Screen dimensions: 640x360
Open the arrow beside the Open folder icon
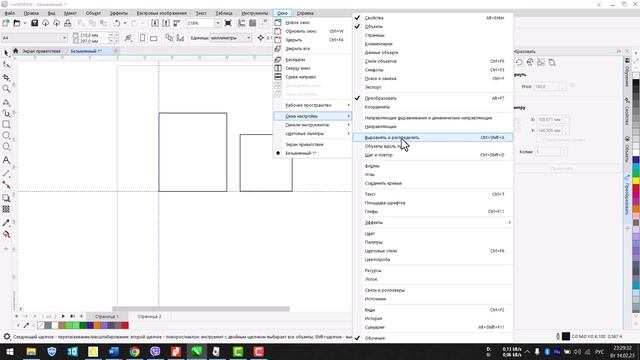(24, 23)
